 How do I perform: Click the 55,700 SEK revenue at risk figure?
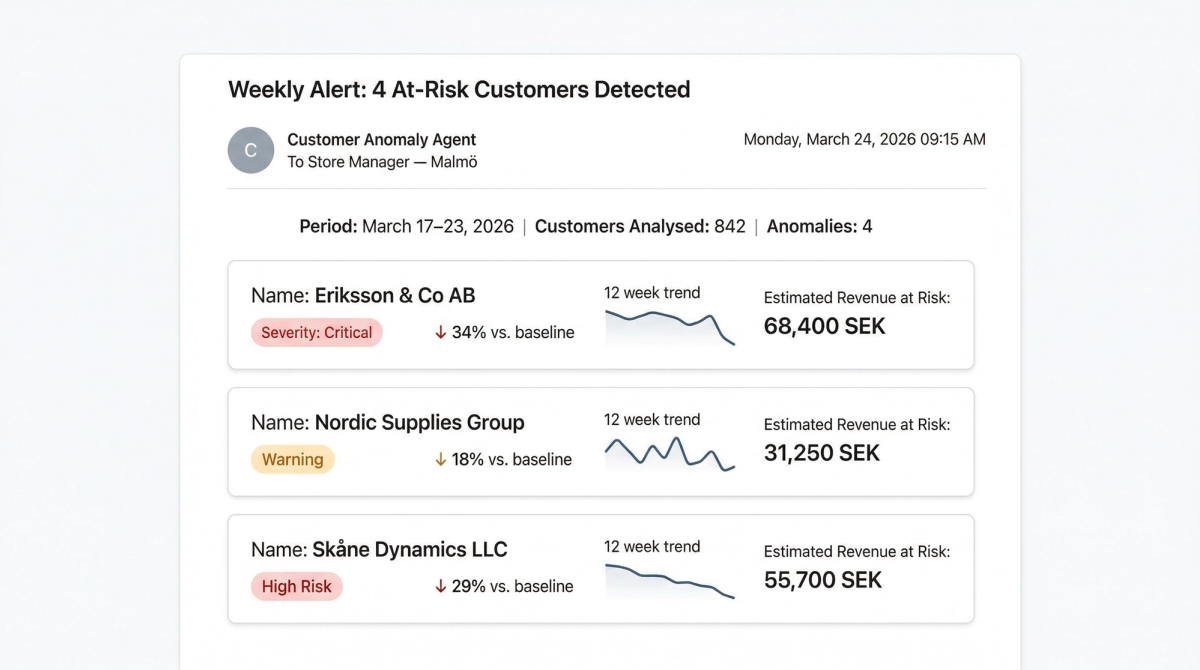click(822, 580)
